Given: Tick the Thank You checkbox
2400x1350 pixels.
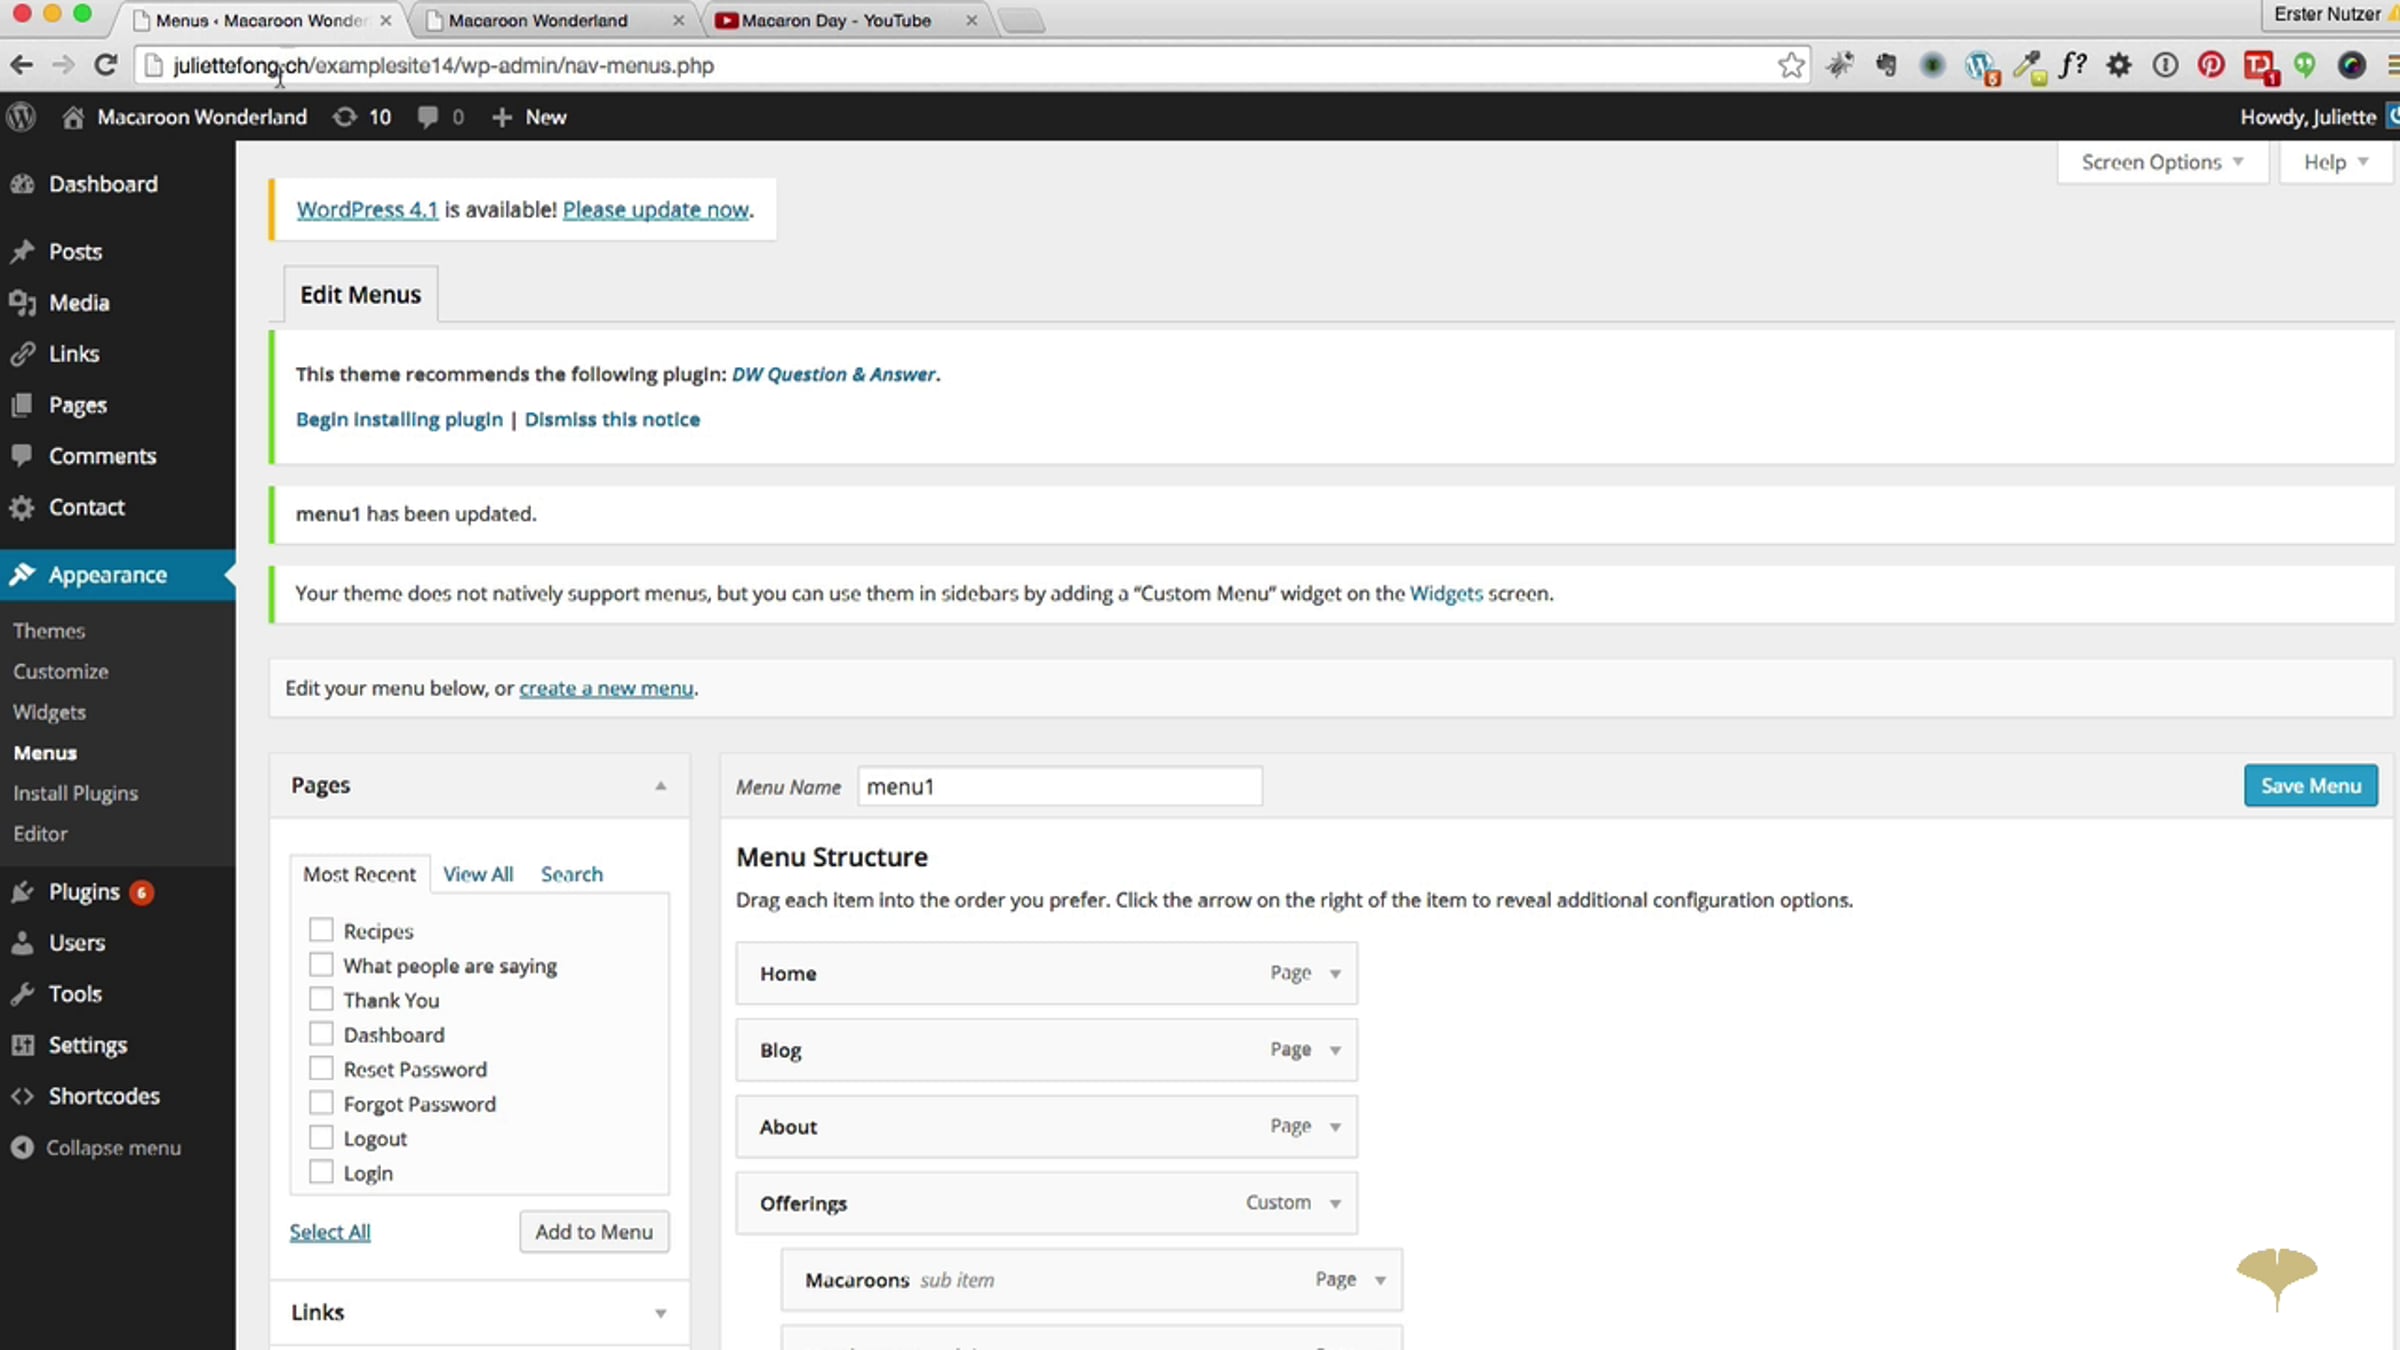Looking at the screenshot, I should pyautogui.click(x=321, y=999).
